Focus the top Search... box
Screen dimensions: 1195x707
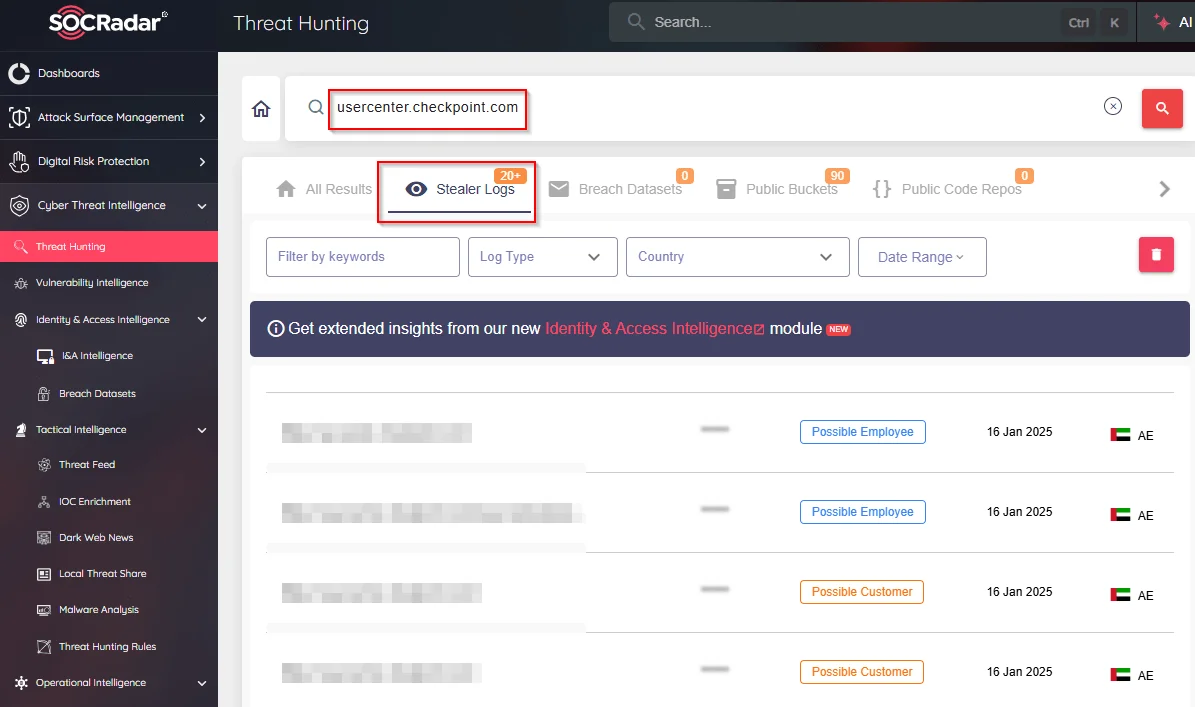click(838, 22)
